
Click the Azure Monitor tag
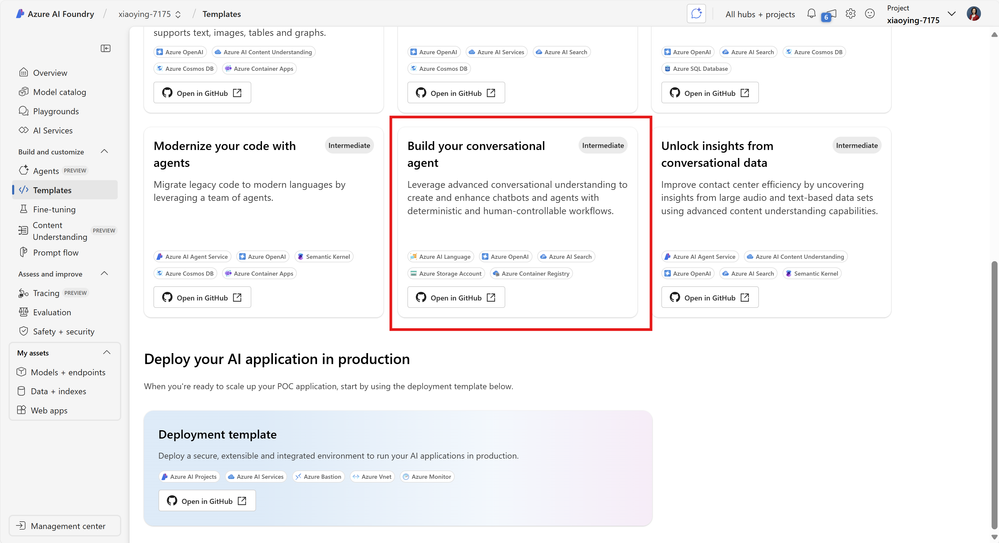427,477
